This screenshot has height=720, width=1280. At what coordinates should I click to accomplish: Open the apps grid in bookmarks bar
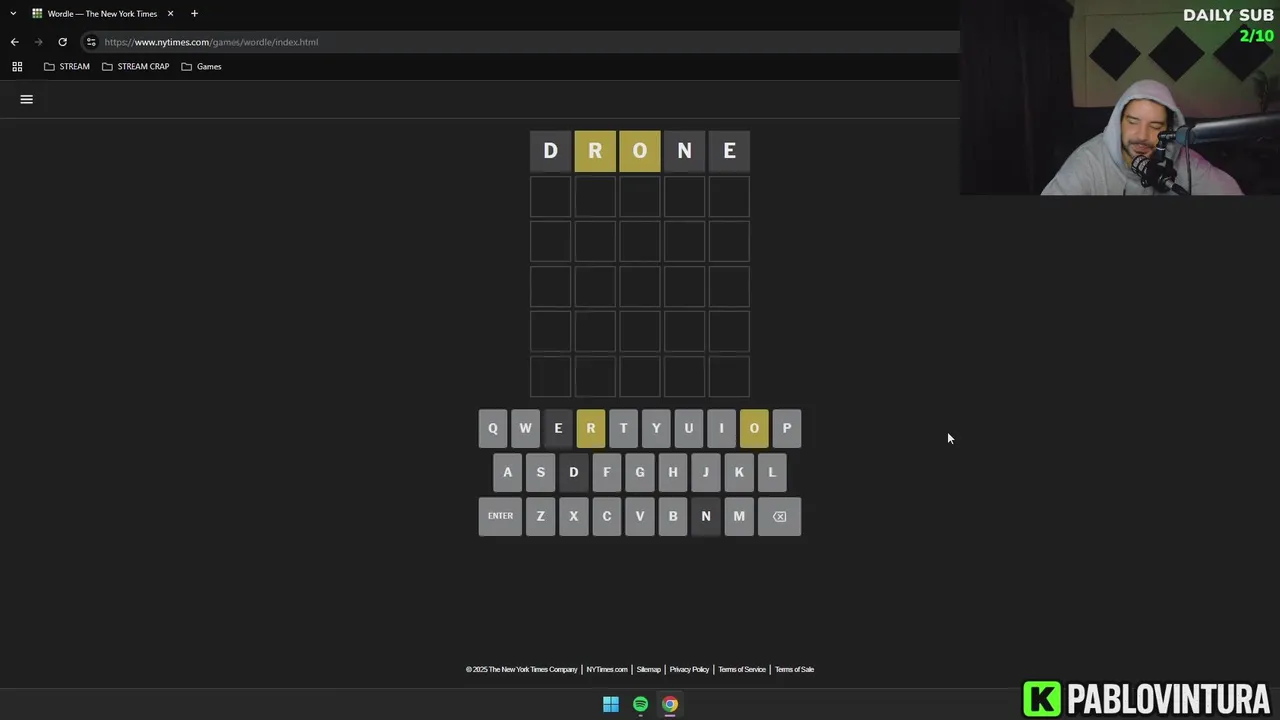click(x=17, y=66)
